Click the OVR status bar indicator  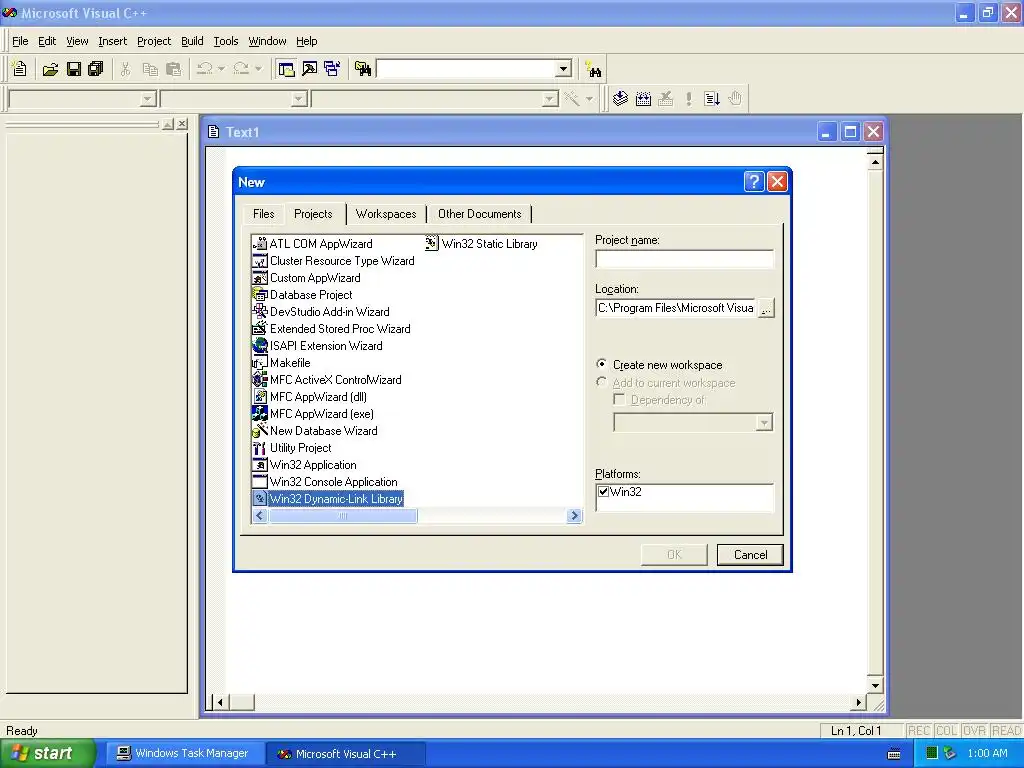tap(974, 731)
